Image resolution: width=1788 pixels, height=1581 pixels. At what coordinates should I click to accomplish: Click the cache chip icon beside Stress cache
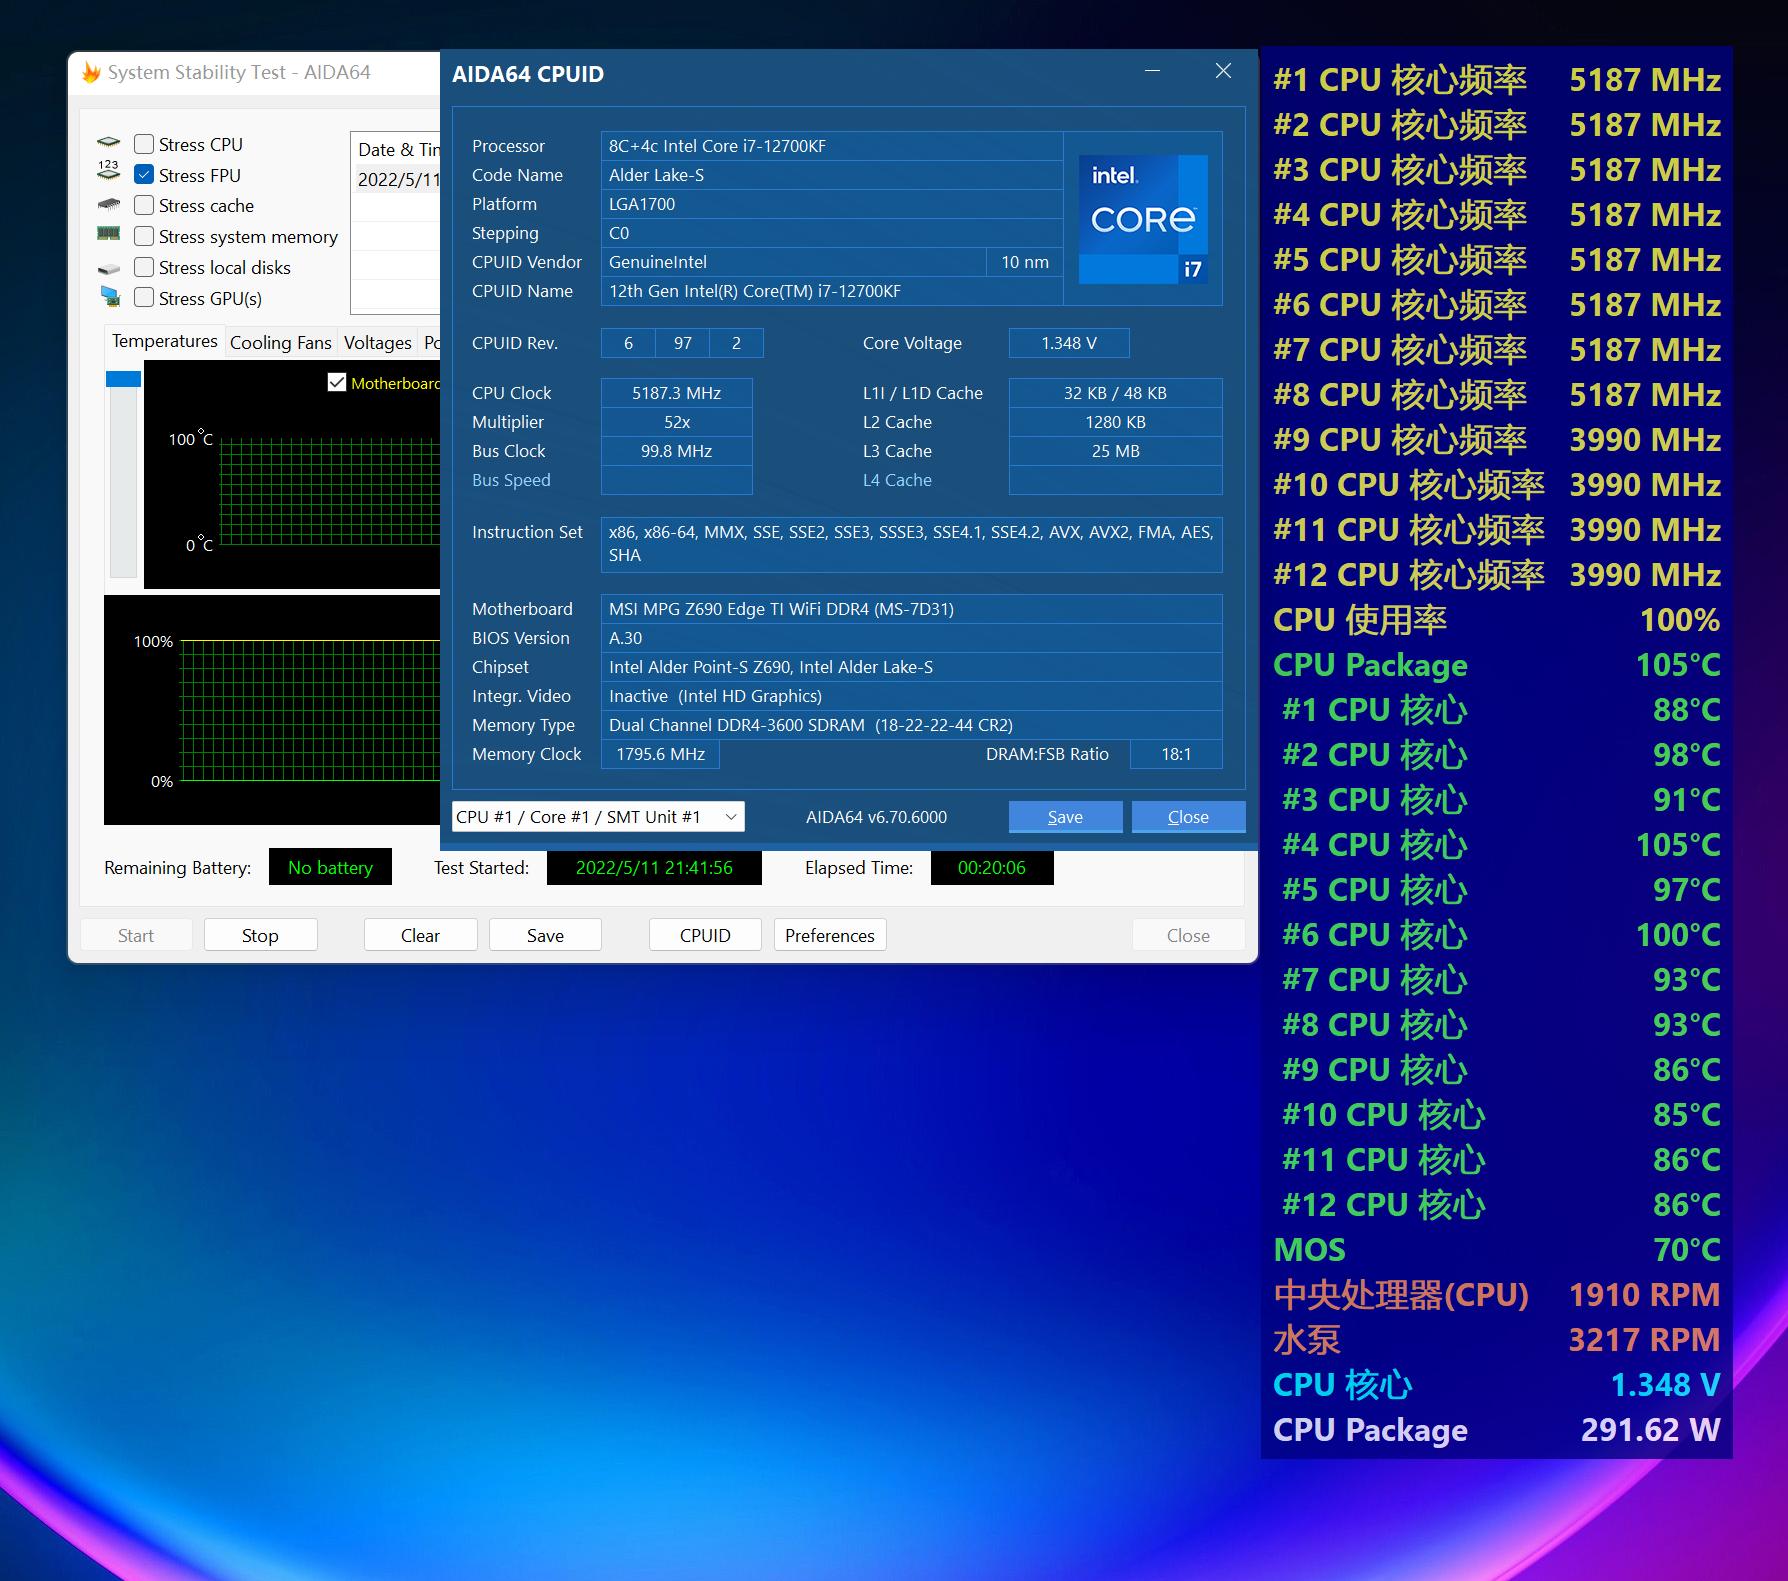pyautogui.click(x=109, y=204)
